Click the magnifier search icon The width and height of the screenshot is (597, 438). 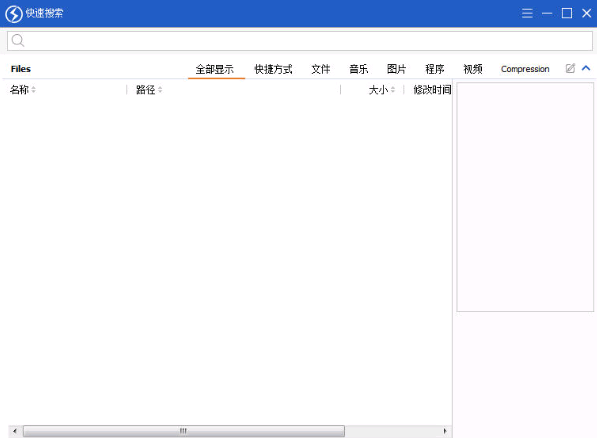coord(18,40)
